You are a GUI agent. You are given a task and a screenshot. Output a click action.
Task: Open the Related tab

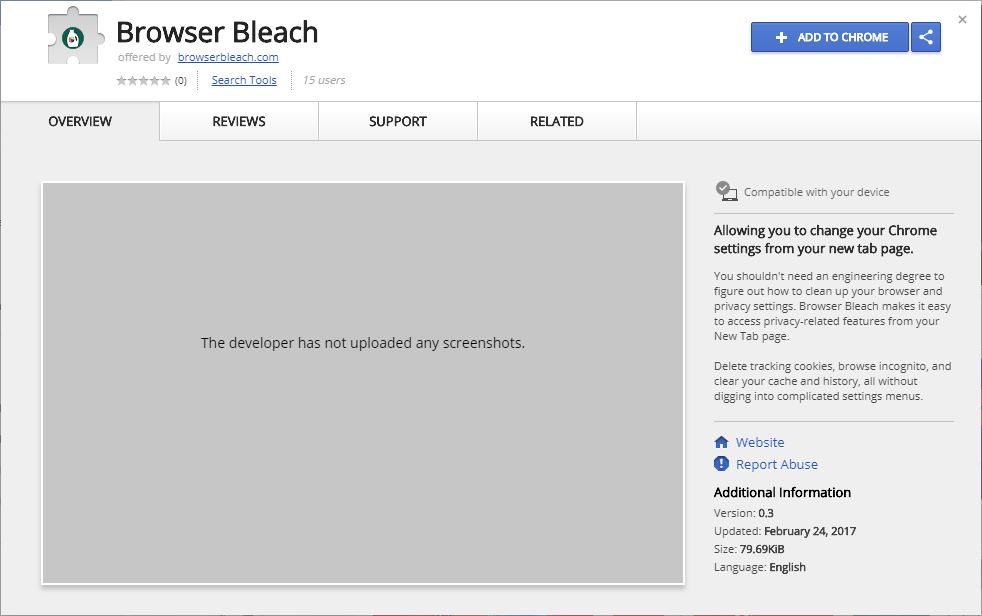pyautogui.click(x=557, y=121)
